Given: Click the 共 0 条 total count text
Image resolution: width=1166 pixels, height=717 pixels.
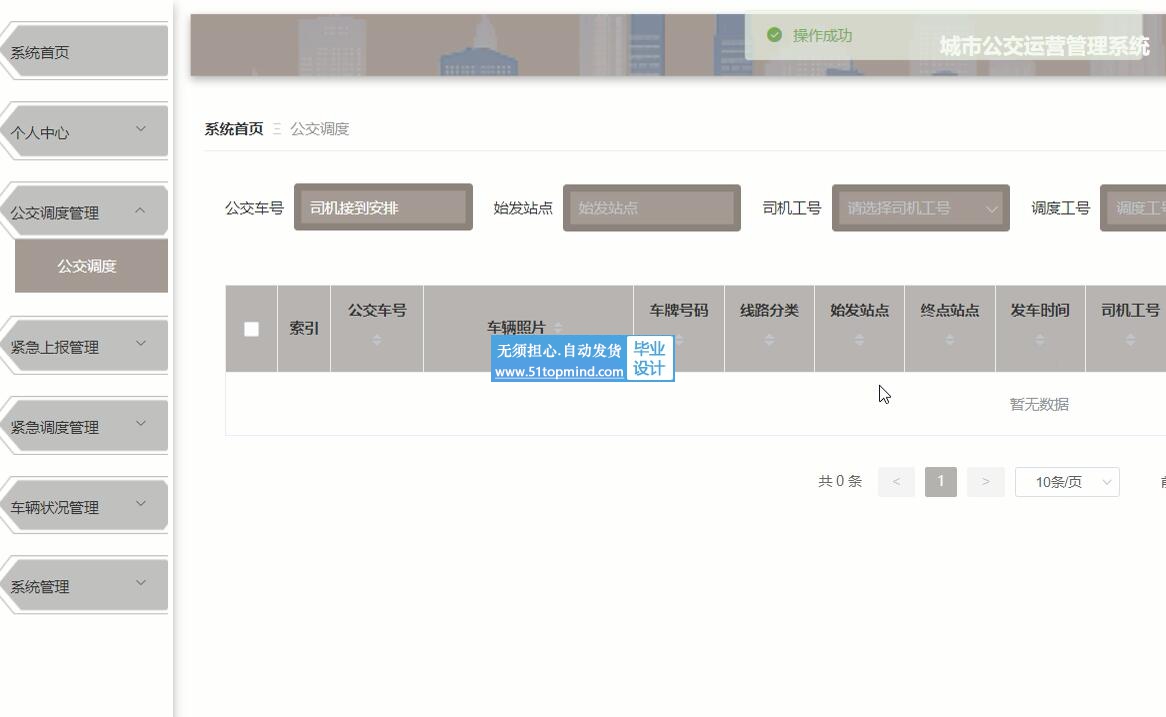Looking at the screenshot, I should 840,481.
